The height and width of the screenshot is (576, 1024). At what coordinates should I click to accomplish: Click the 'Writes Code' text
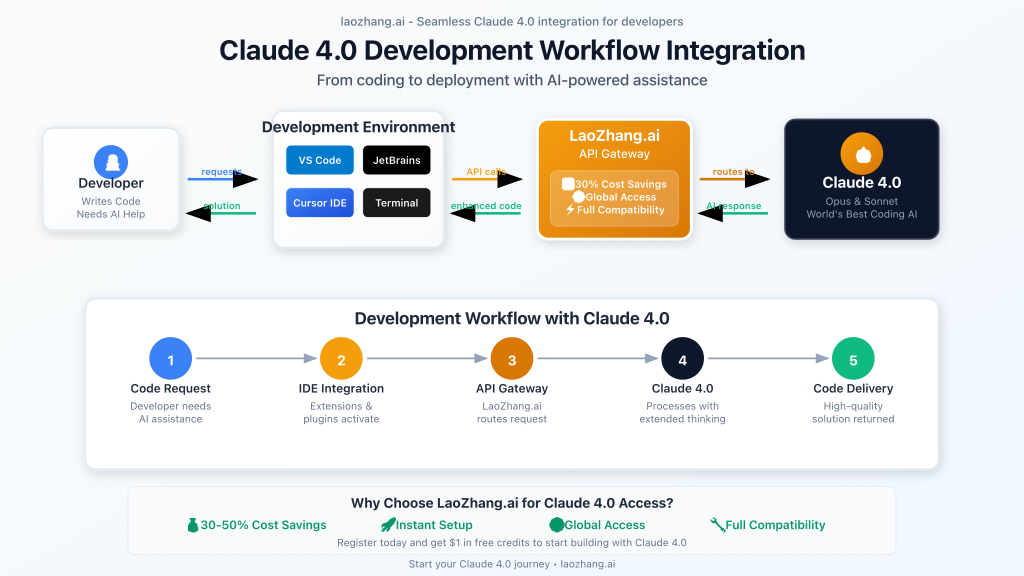click(x=111, y=201)
